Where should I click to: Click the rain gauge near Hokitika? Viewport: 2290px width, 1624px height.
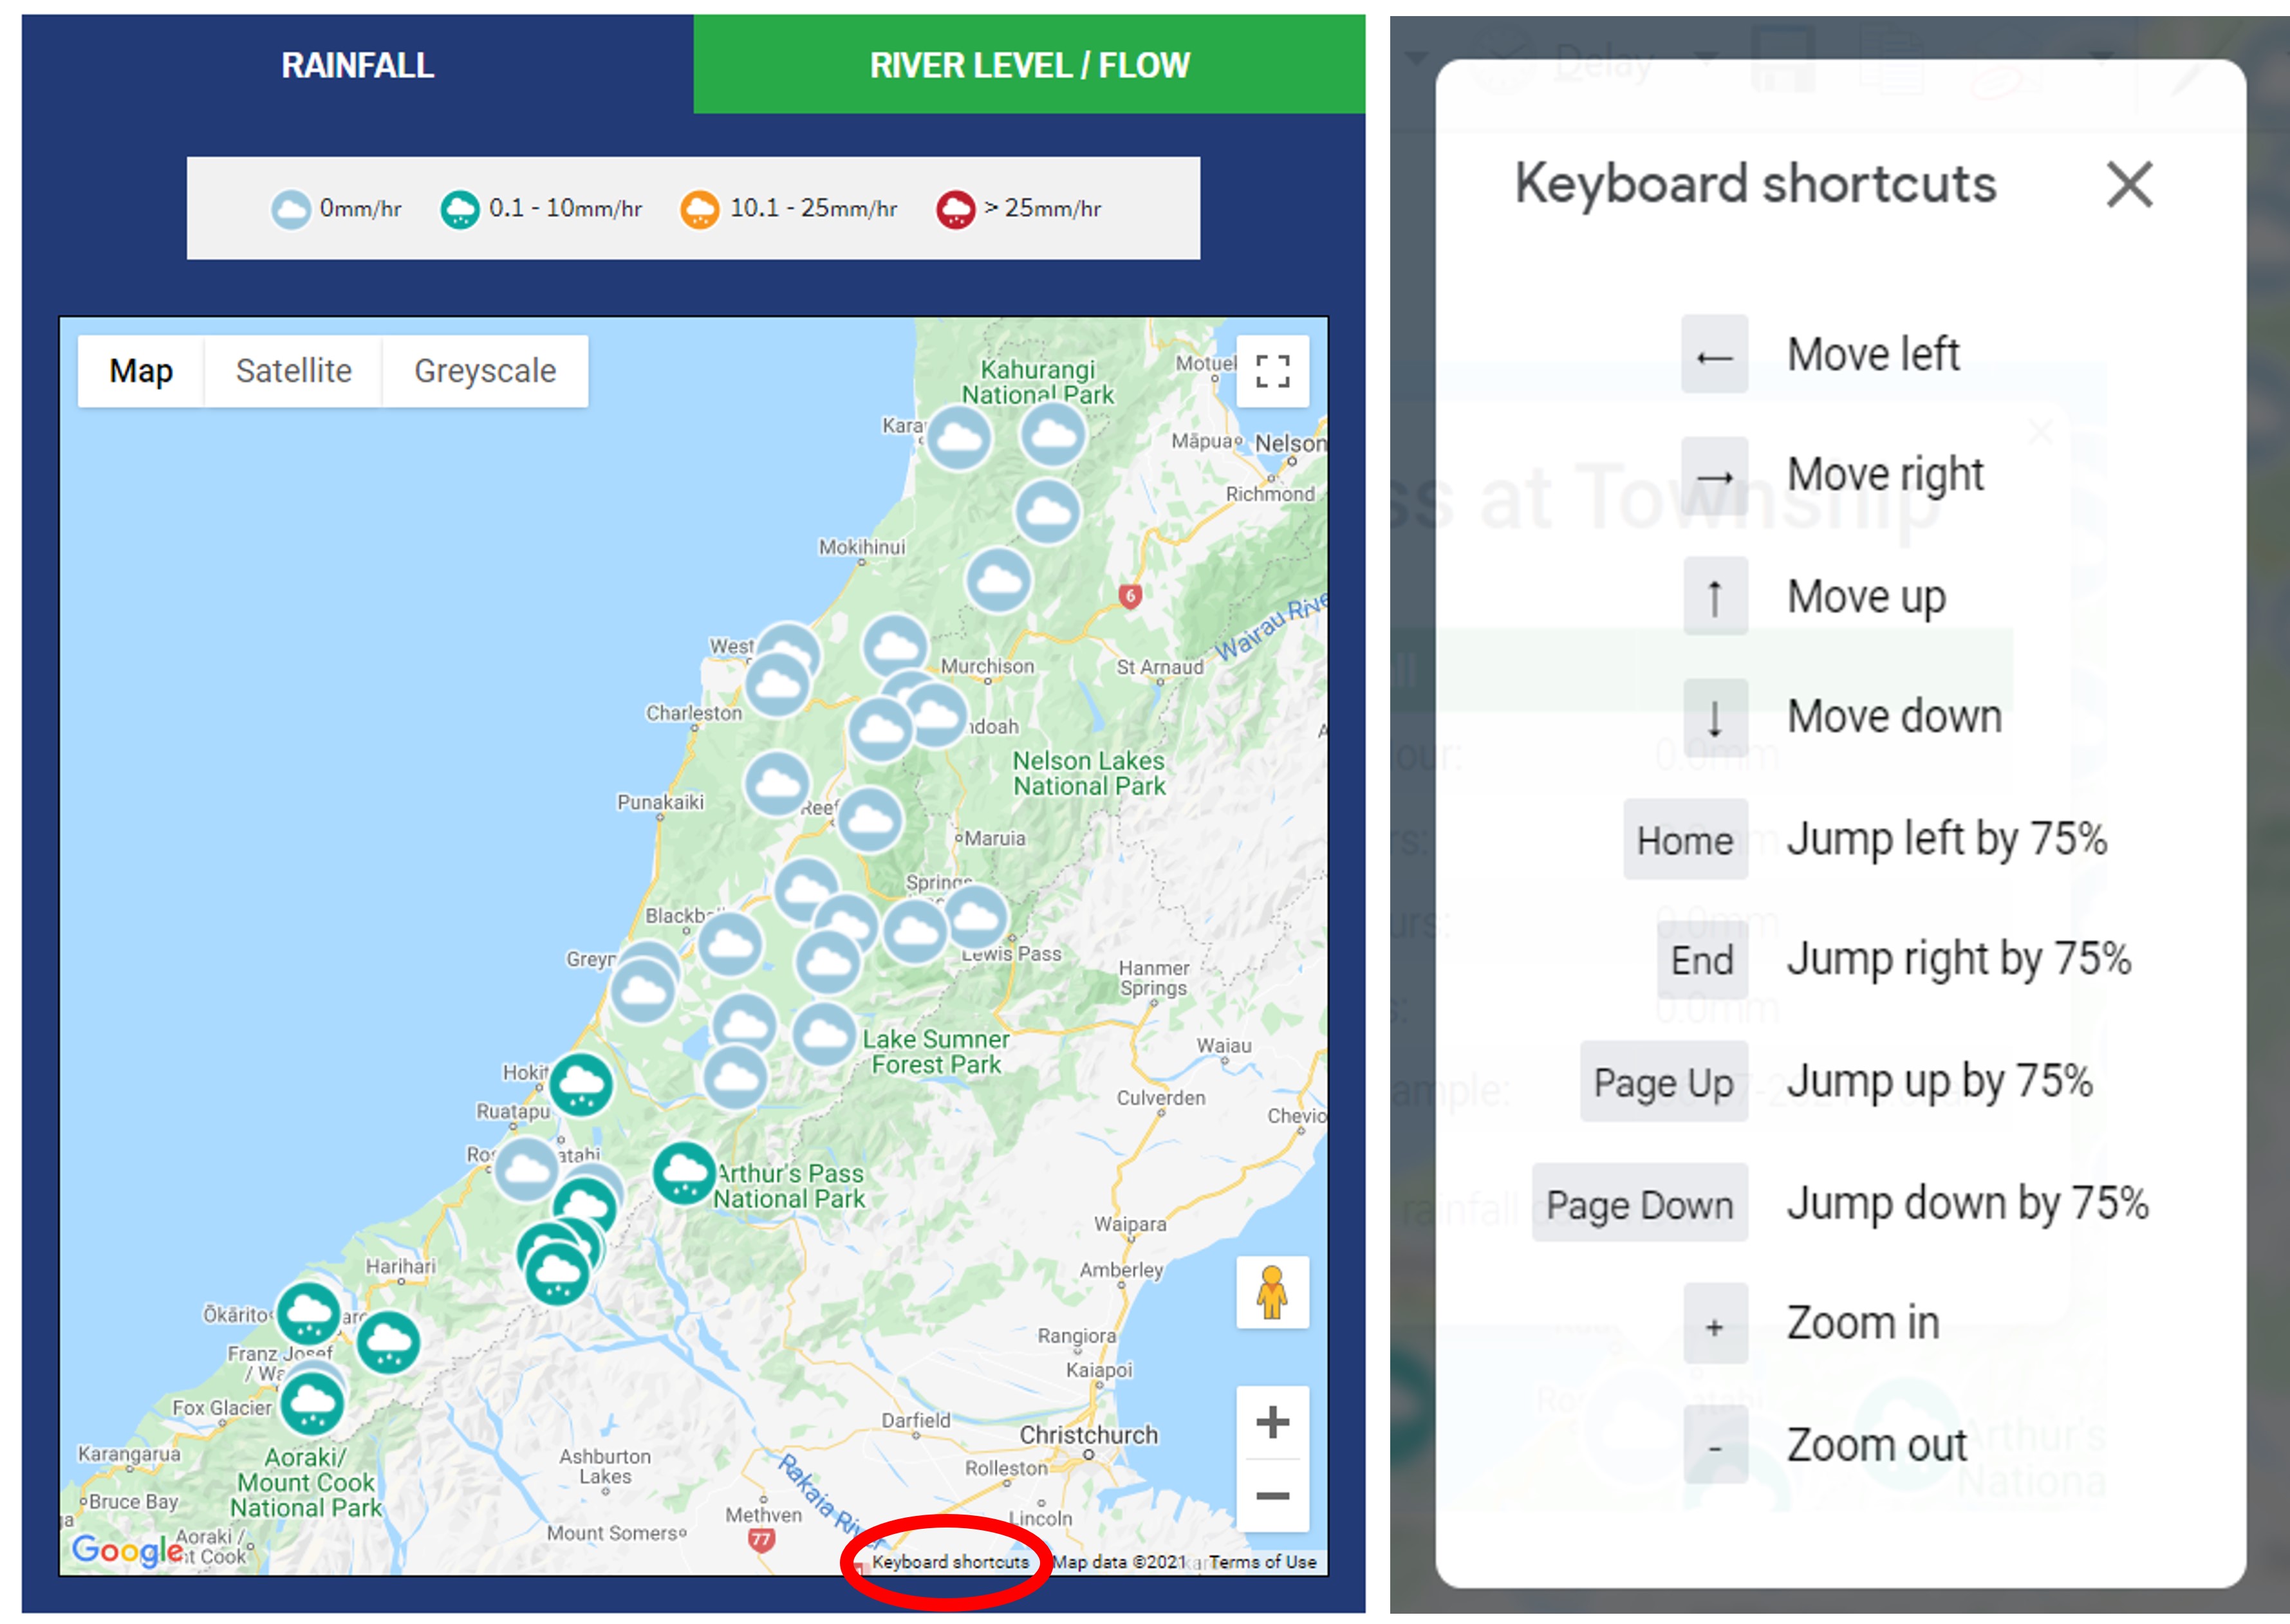click(581, 1084)
